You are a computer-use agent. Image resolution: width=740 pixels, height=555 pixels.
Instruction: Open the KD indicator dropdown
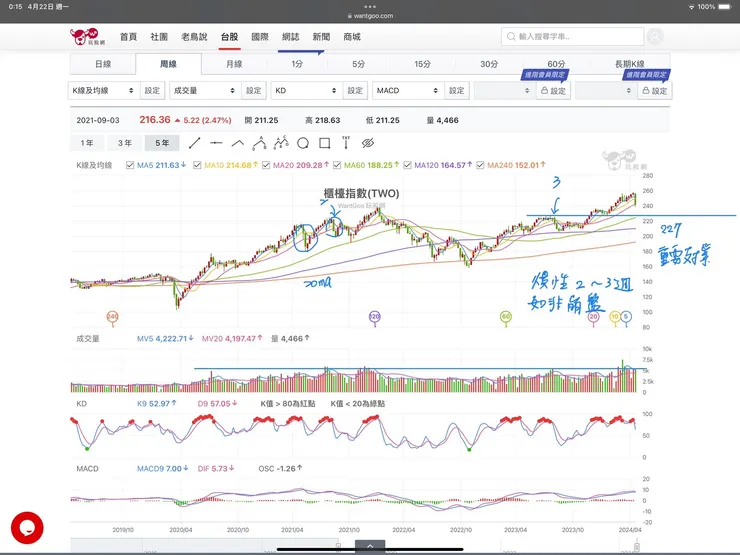point(307,91)
